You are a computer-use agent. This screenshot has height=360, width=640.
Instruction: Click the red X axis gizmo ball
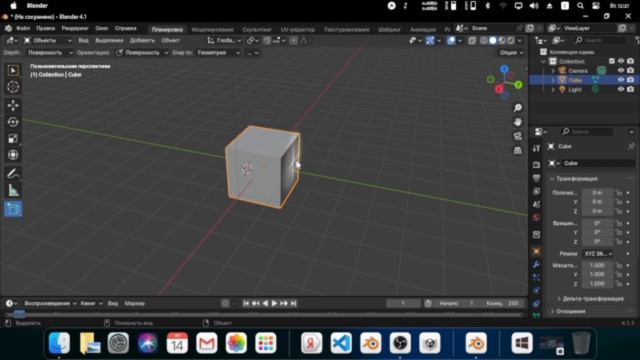coord(499,89)
